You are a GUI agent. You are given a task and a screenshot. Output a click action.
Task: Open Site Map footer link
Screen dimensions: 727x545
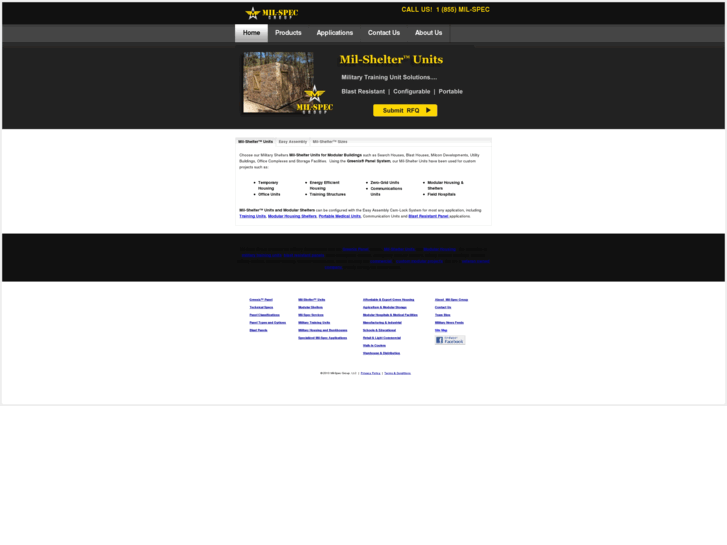point(441,330)
